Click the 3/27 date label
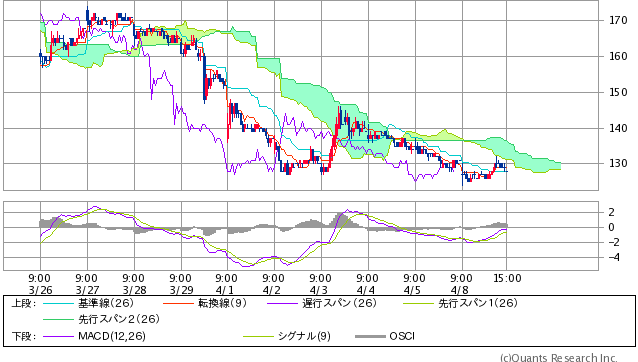This screenshot has width=638, height=362. tap(87, 290)
